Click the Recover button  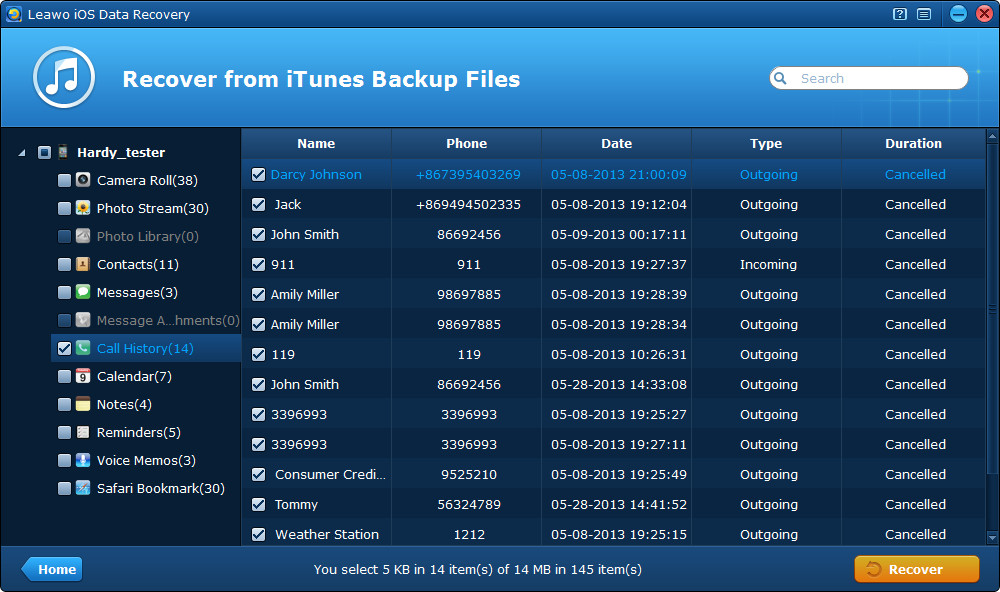tap(916, 569)
